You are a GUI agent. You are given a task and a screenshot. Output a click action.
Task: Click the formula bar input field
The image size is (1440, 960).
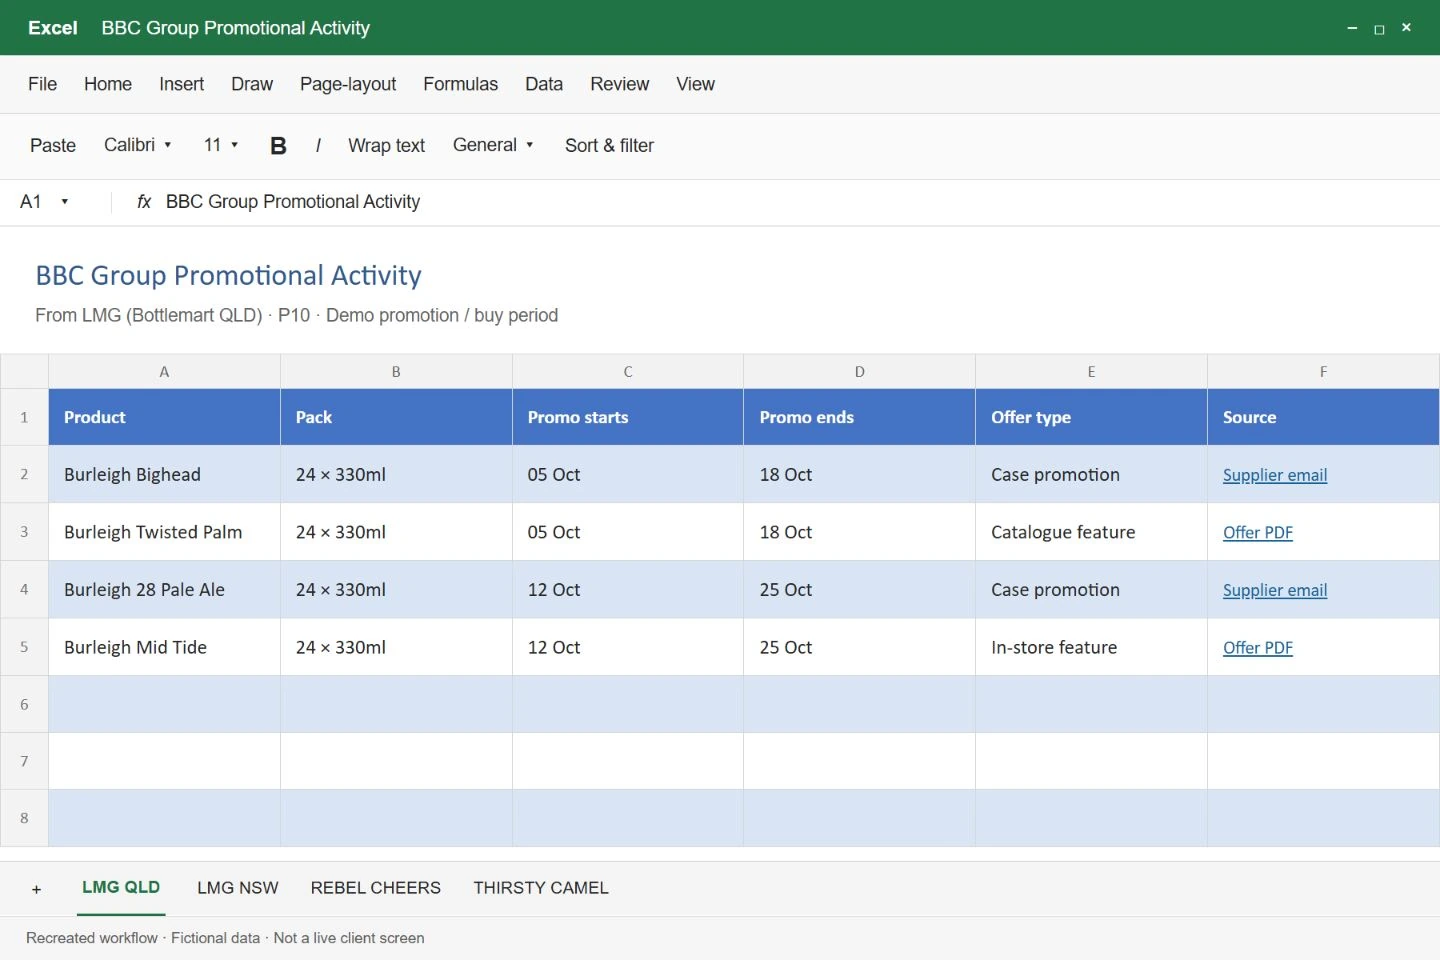point(795,202)
